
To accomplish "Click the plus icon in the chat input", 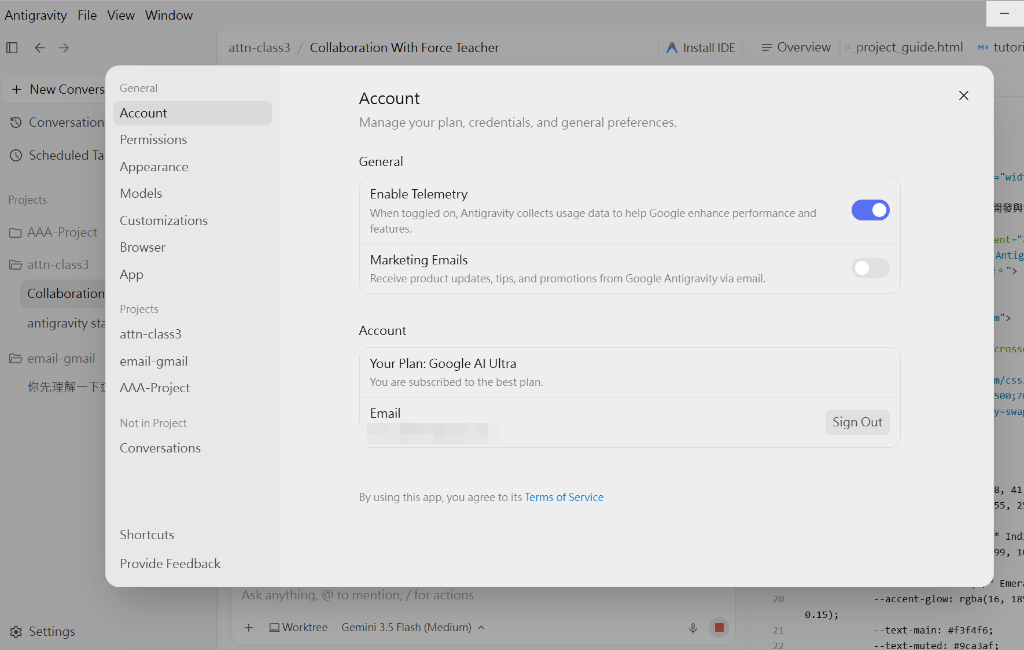I will [249, 627].
